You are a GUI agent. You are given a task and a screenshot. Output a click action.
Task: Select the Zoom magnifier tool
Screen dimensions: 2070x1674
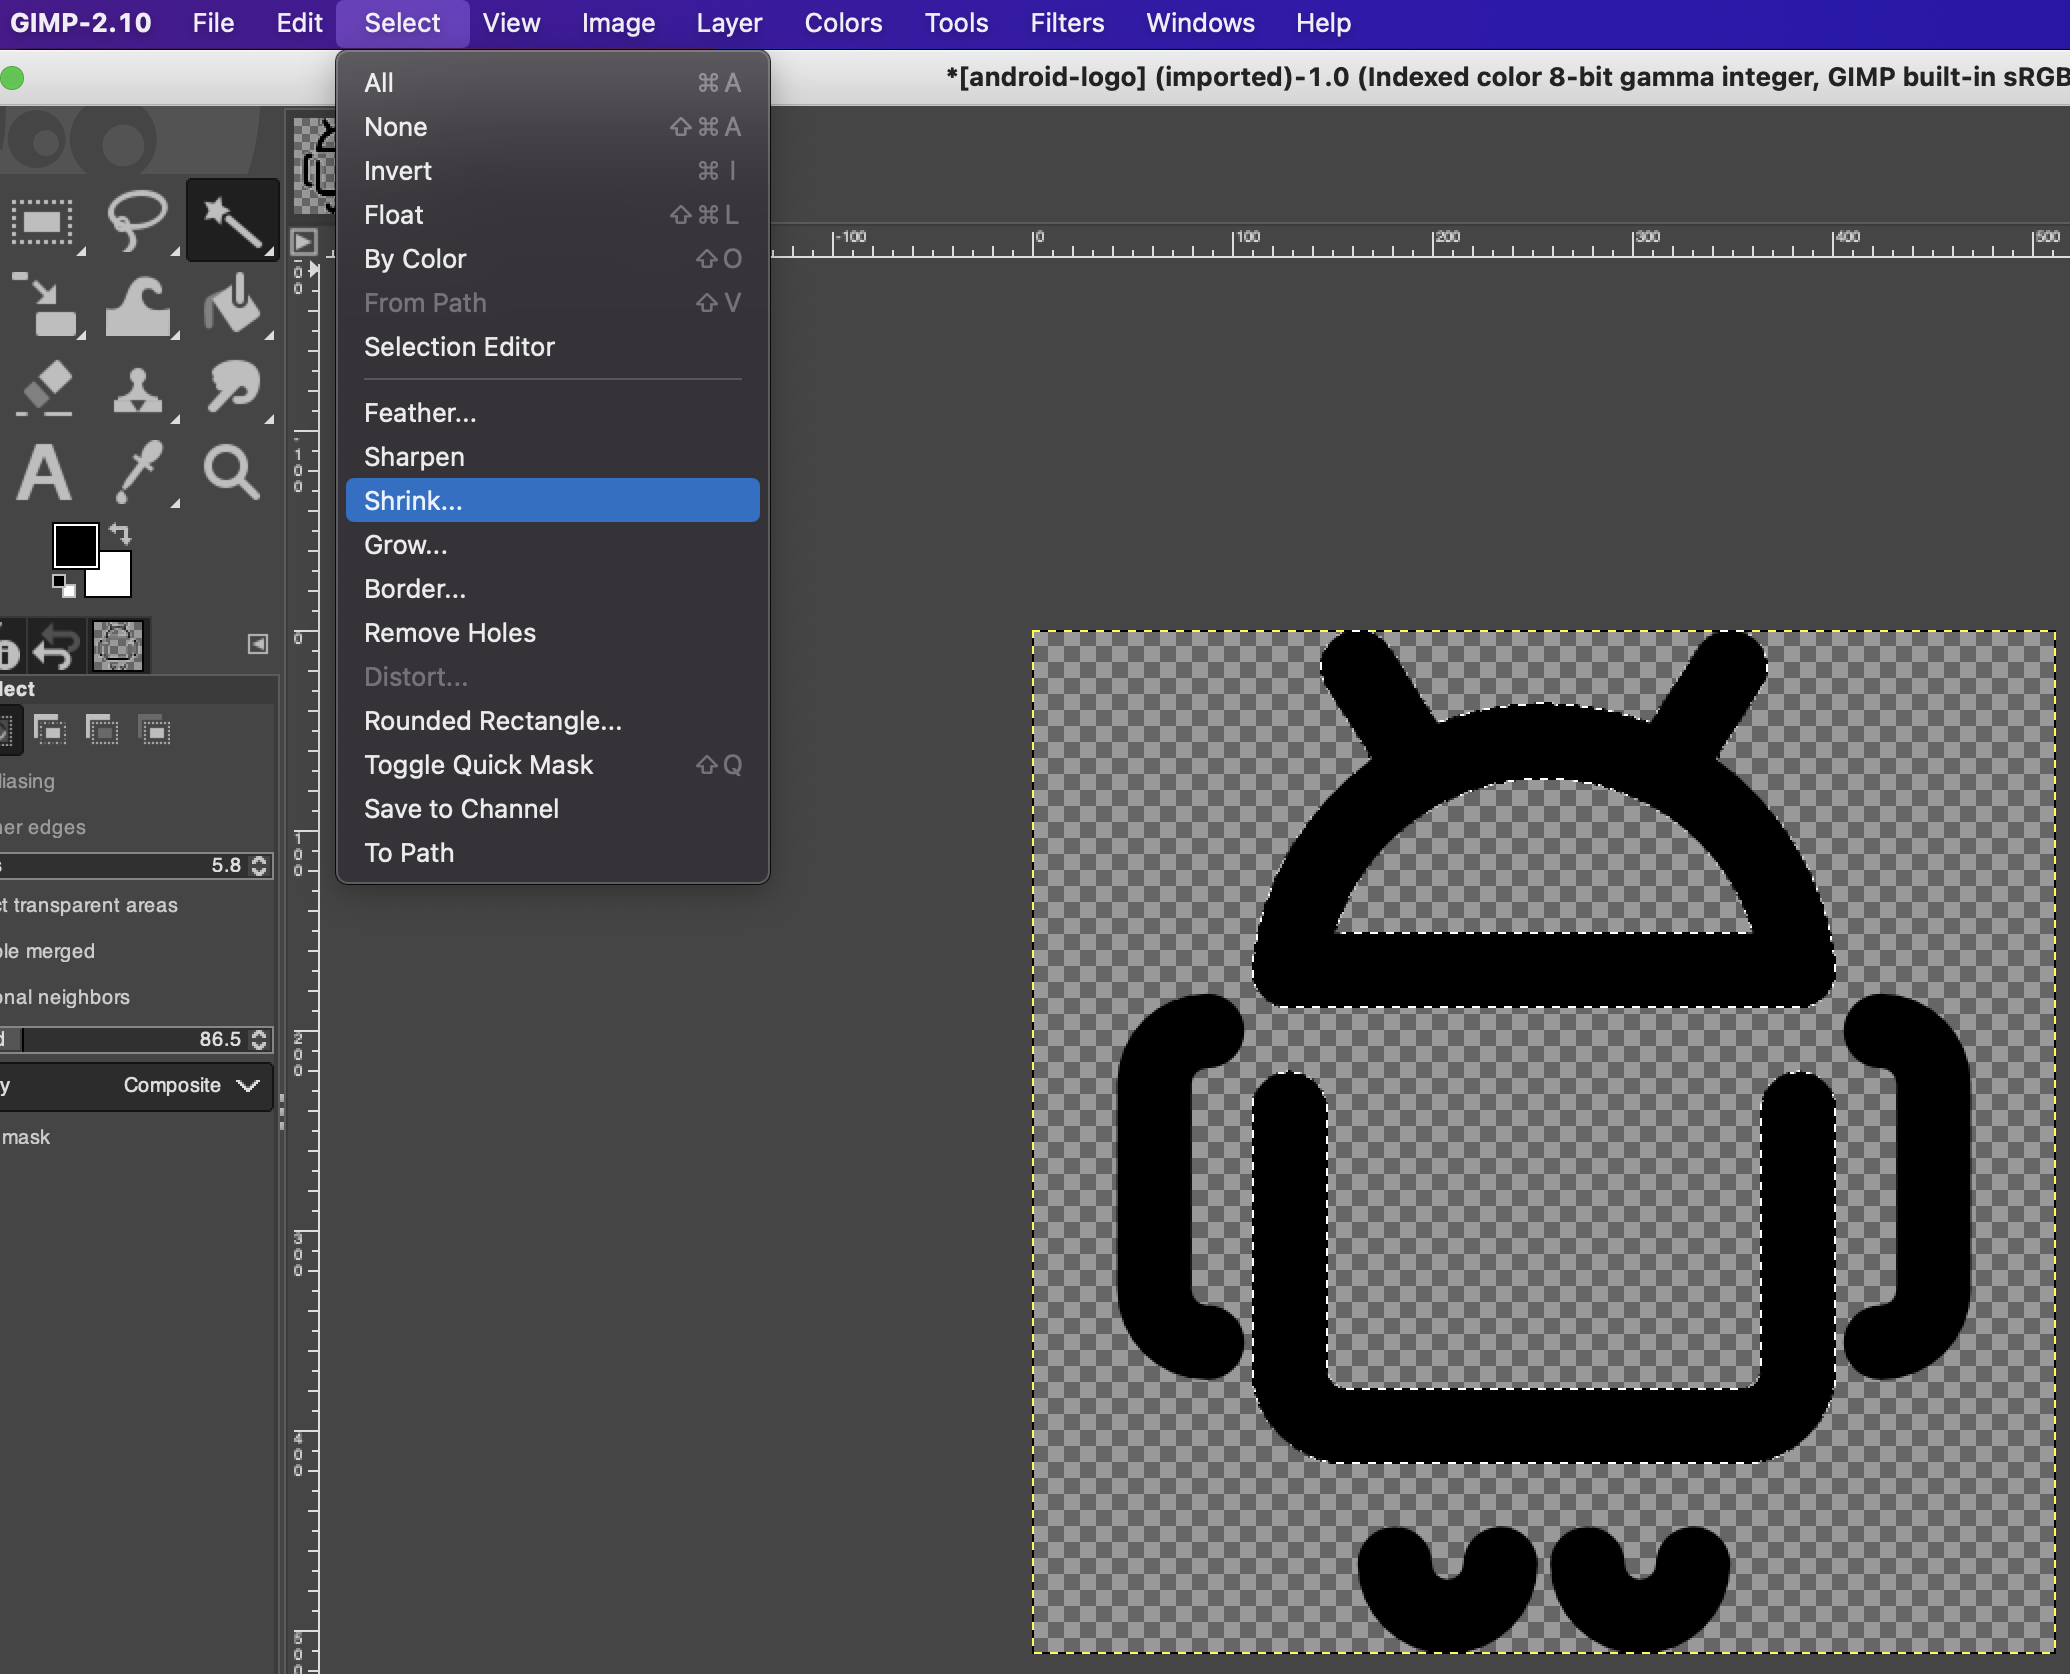232,472
